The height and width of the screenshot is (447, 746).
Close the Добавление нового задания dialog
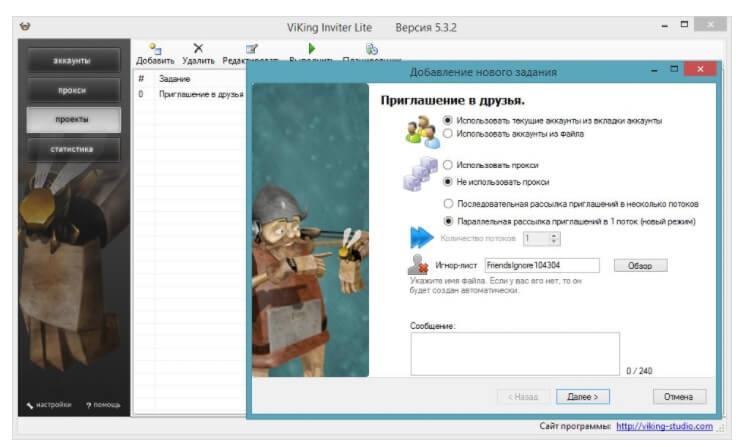(700, 69)
